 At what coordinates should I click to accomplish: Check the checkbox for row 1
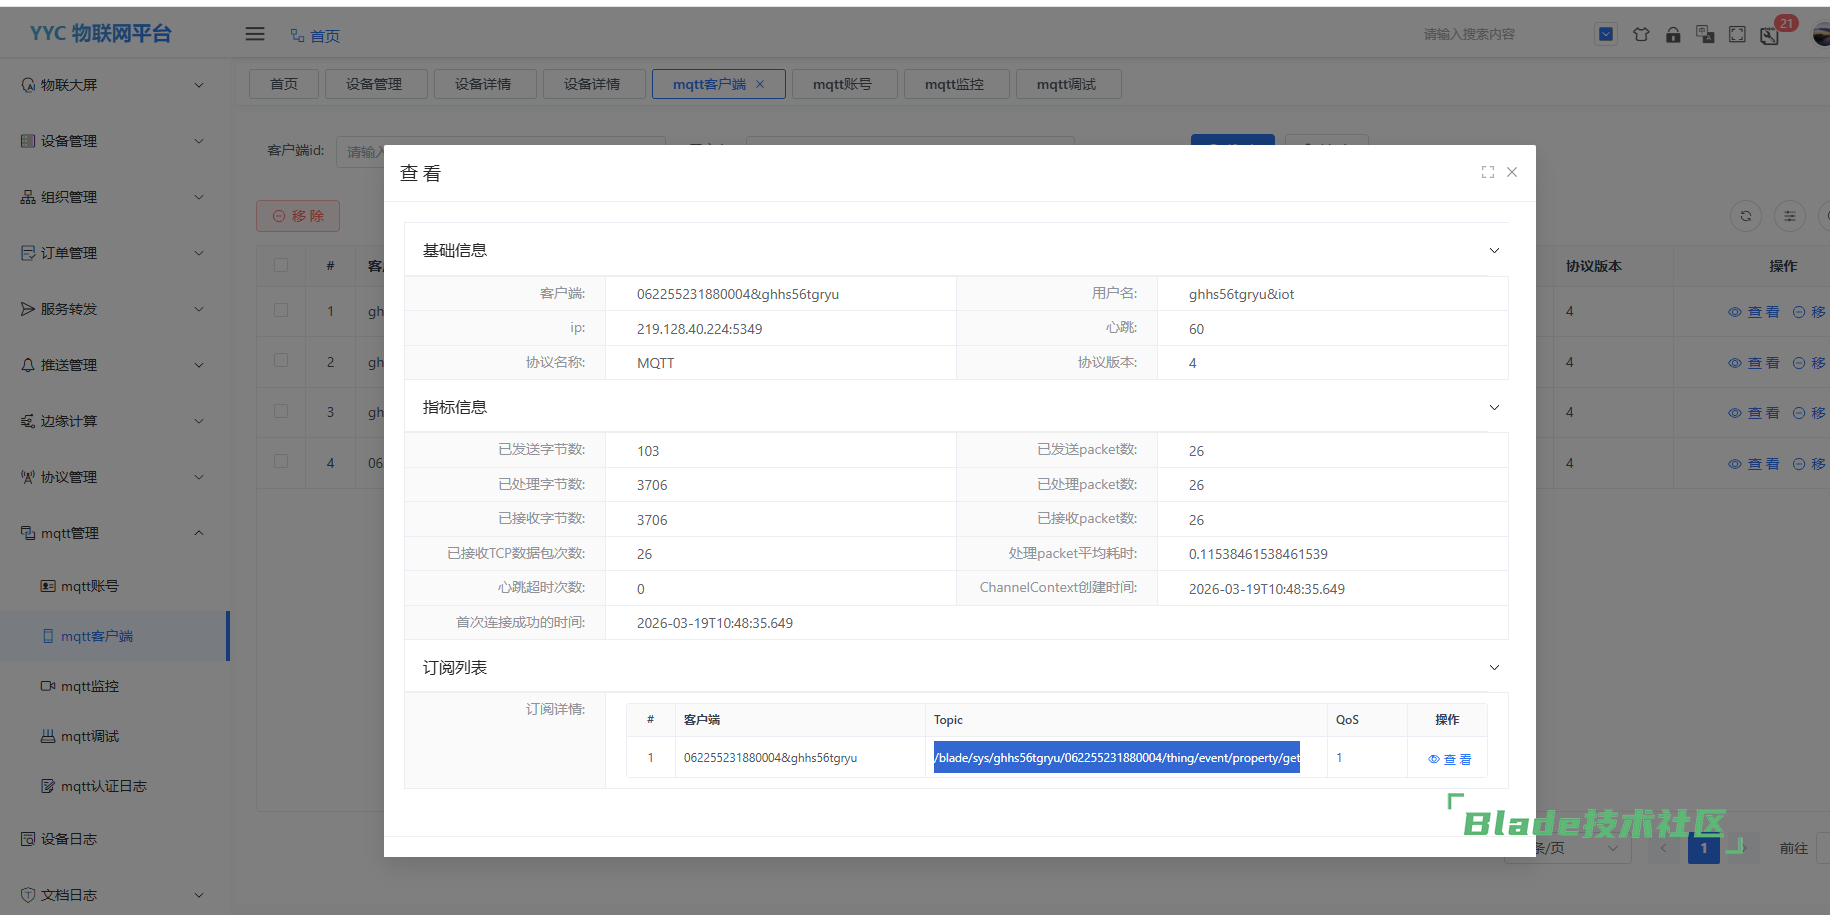pyautogui.click(x=281, y=311)
